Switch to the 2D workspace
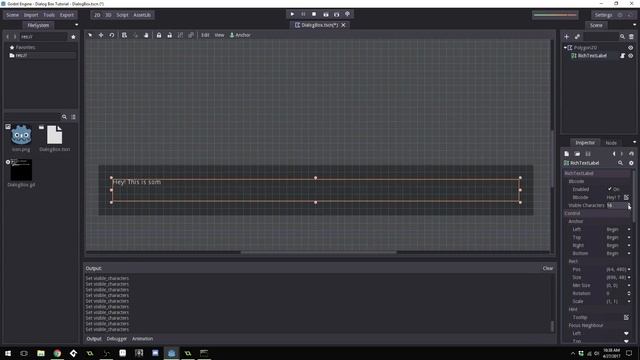This screenshot has height=360, width=640. (97, 15)
